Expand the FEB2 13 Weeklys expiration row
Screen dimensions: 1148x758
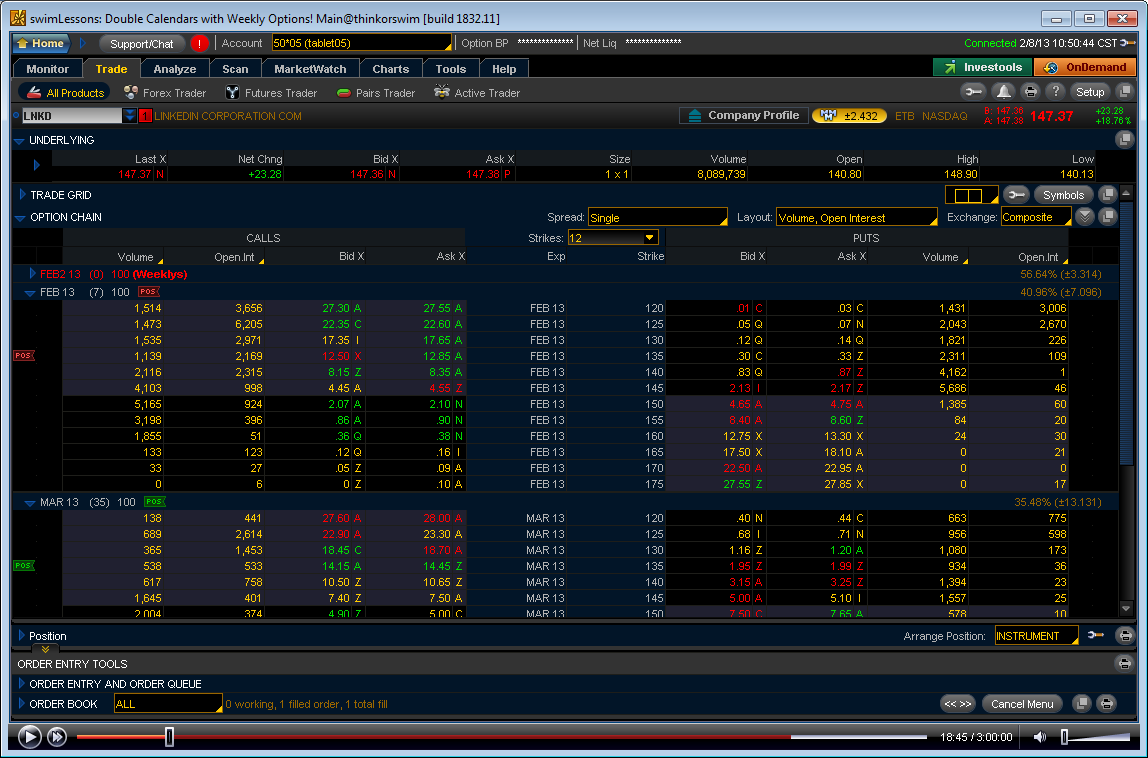point(31,273)
